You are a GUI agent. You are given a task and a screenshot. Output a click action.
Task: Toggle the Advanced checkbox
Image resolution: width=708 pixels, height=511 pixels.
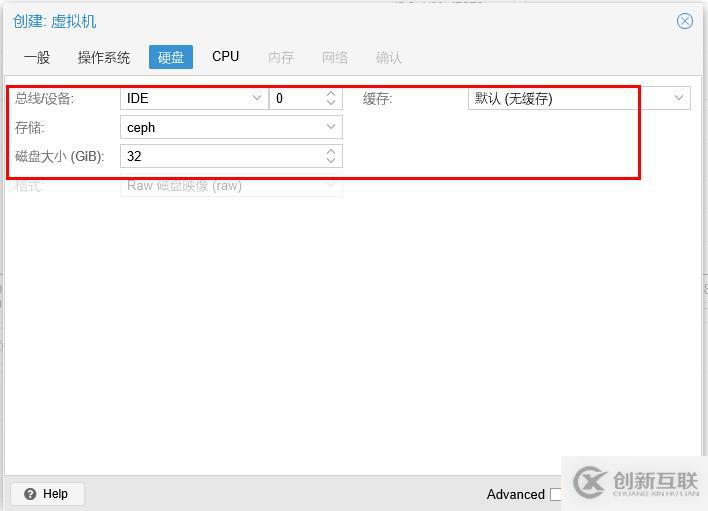coord(555,494)
